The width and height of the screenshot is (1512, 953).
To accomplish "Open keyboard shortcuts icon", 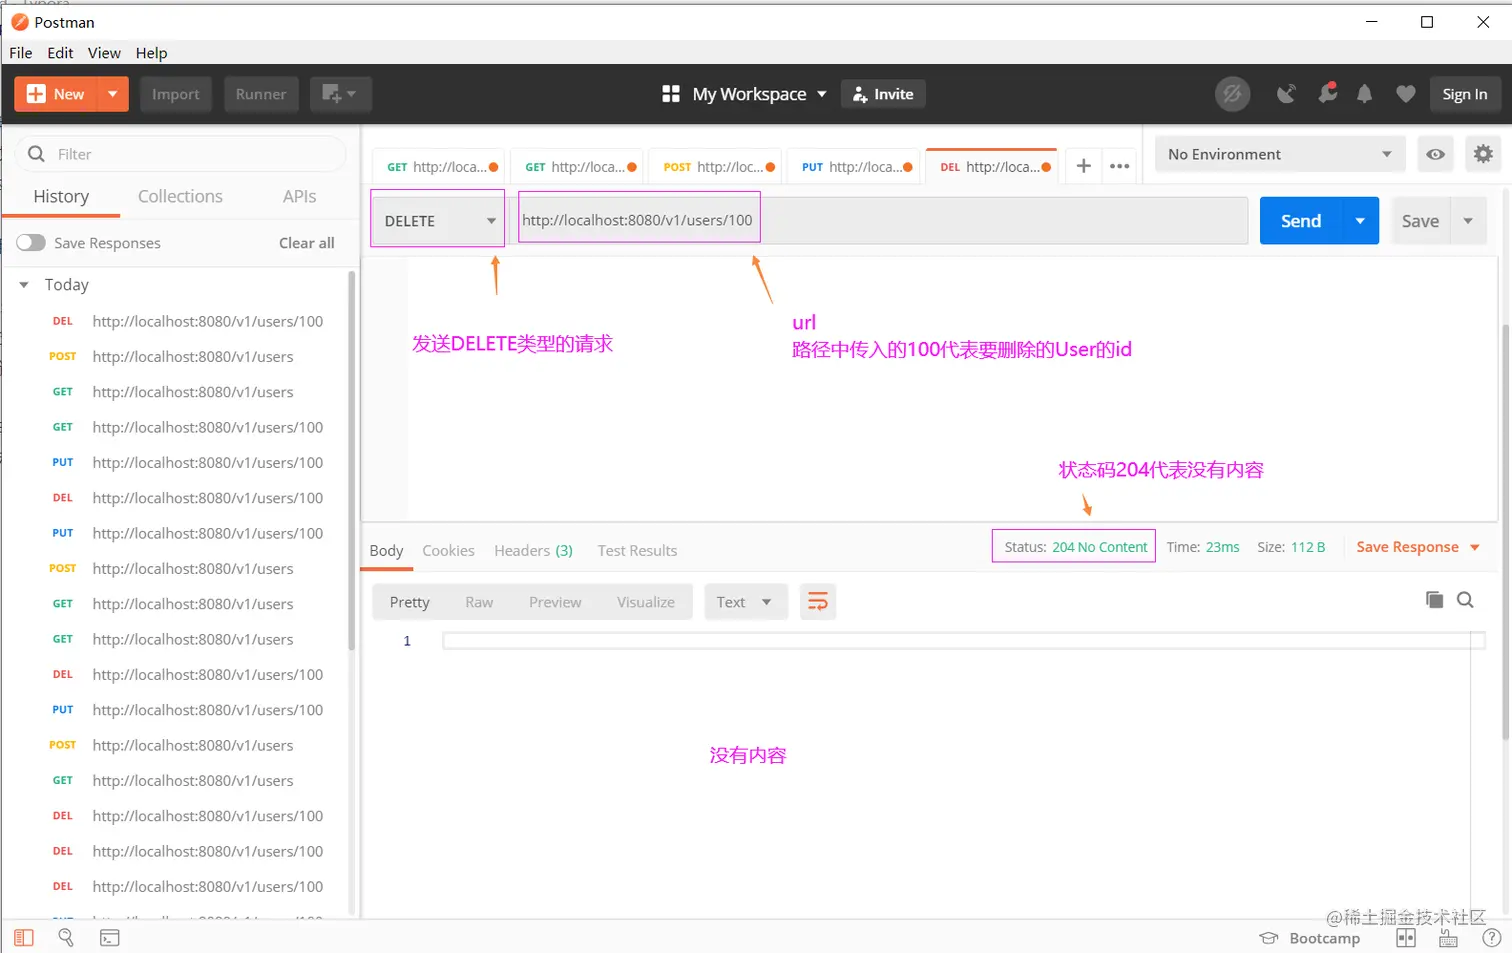I will click(x=1448, y=938).
